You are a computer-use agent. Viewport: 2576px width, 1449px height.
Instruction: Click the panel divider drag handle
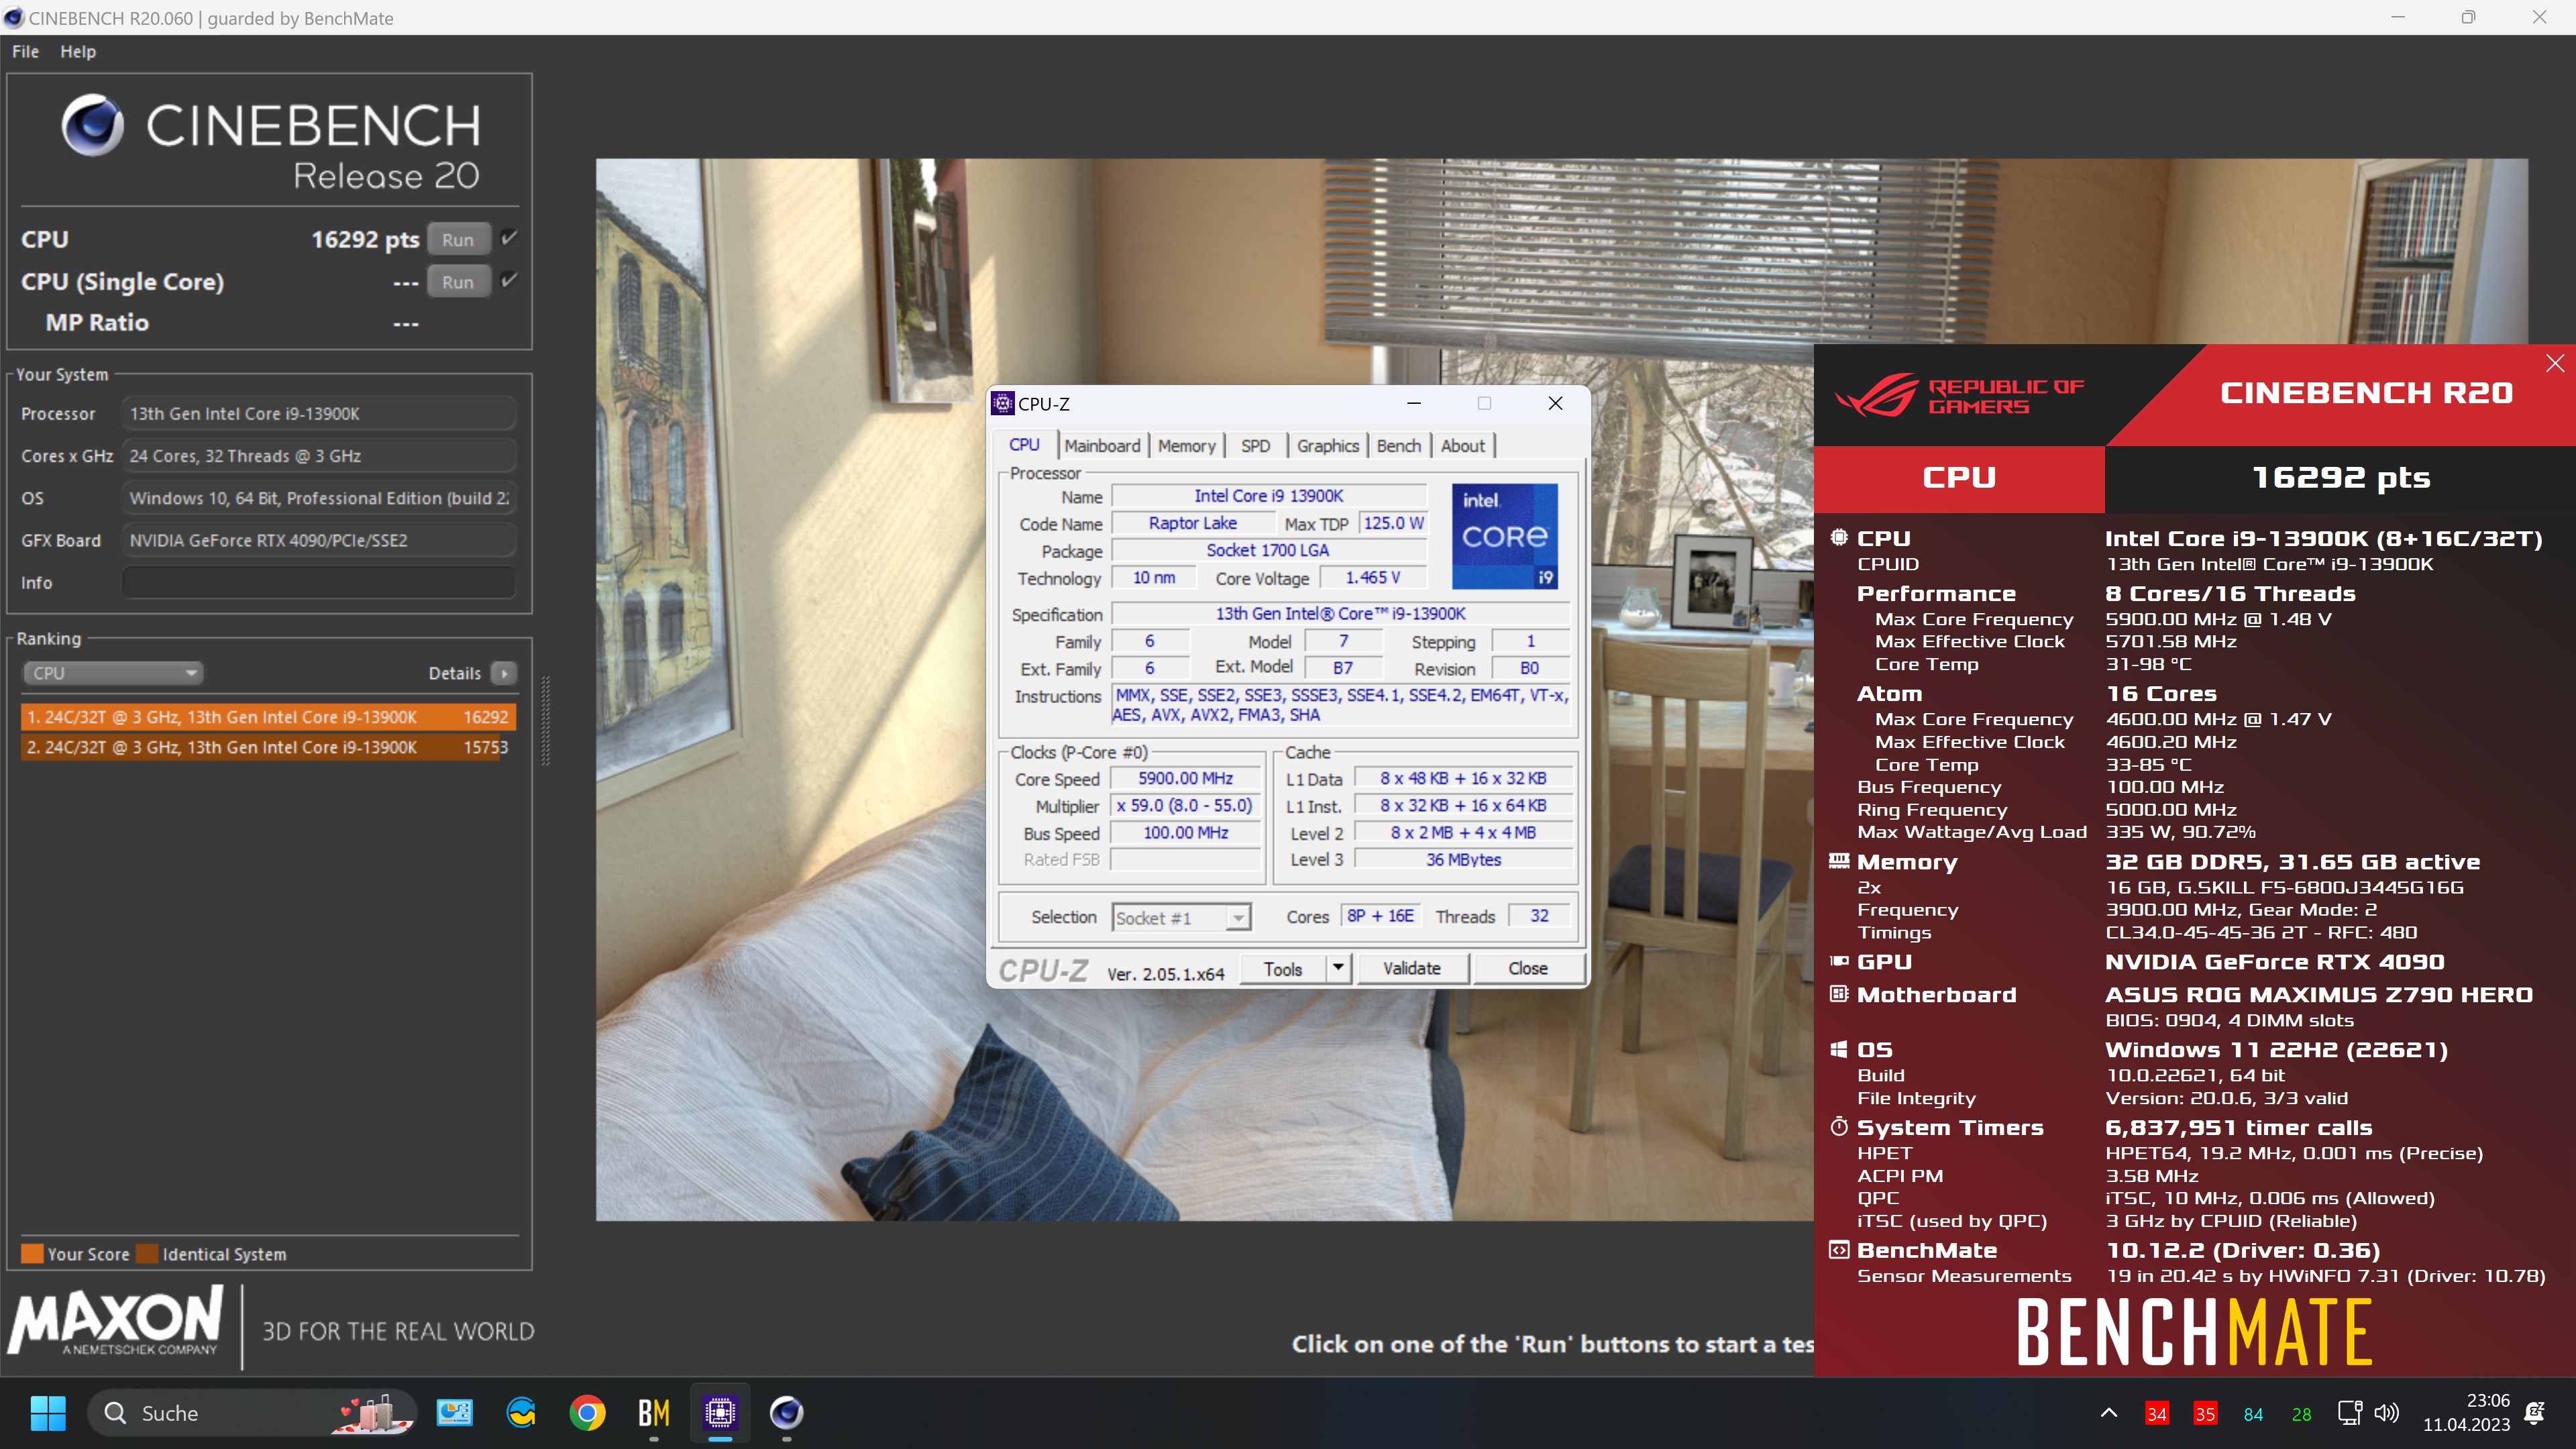pyautogui.click(x=546, y=721)
